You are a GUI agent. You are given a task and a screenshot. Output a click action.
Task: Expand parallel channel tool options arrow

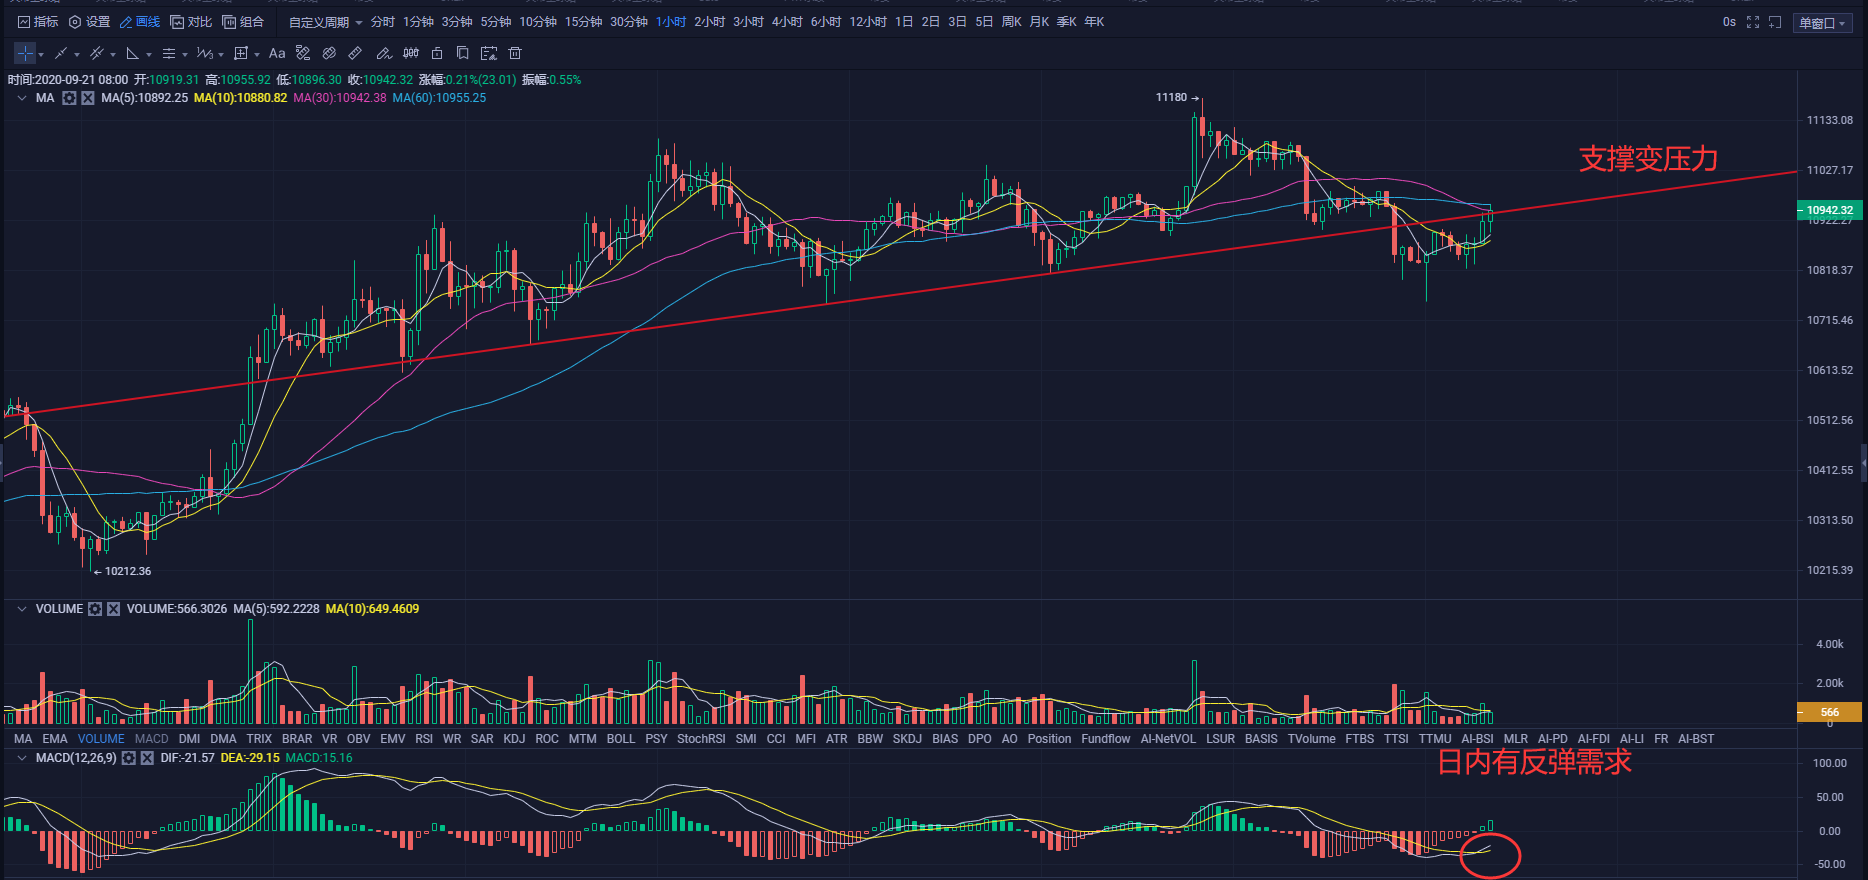point(113,55)
